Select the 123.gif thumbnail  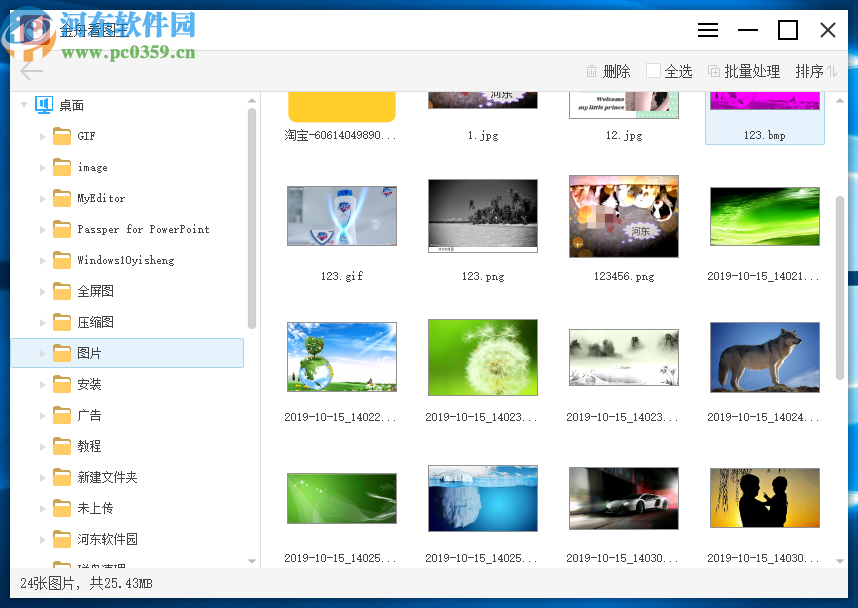(x=342, y=216)
